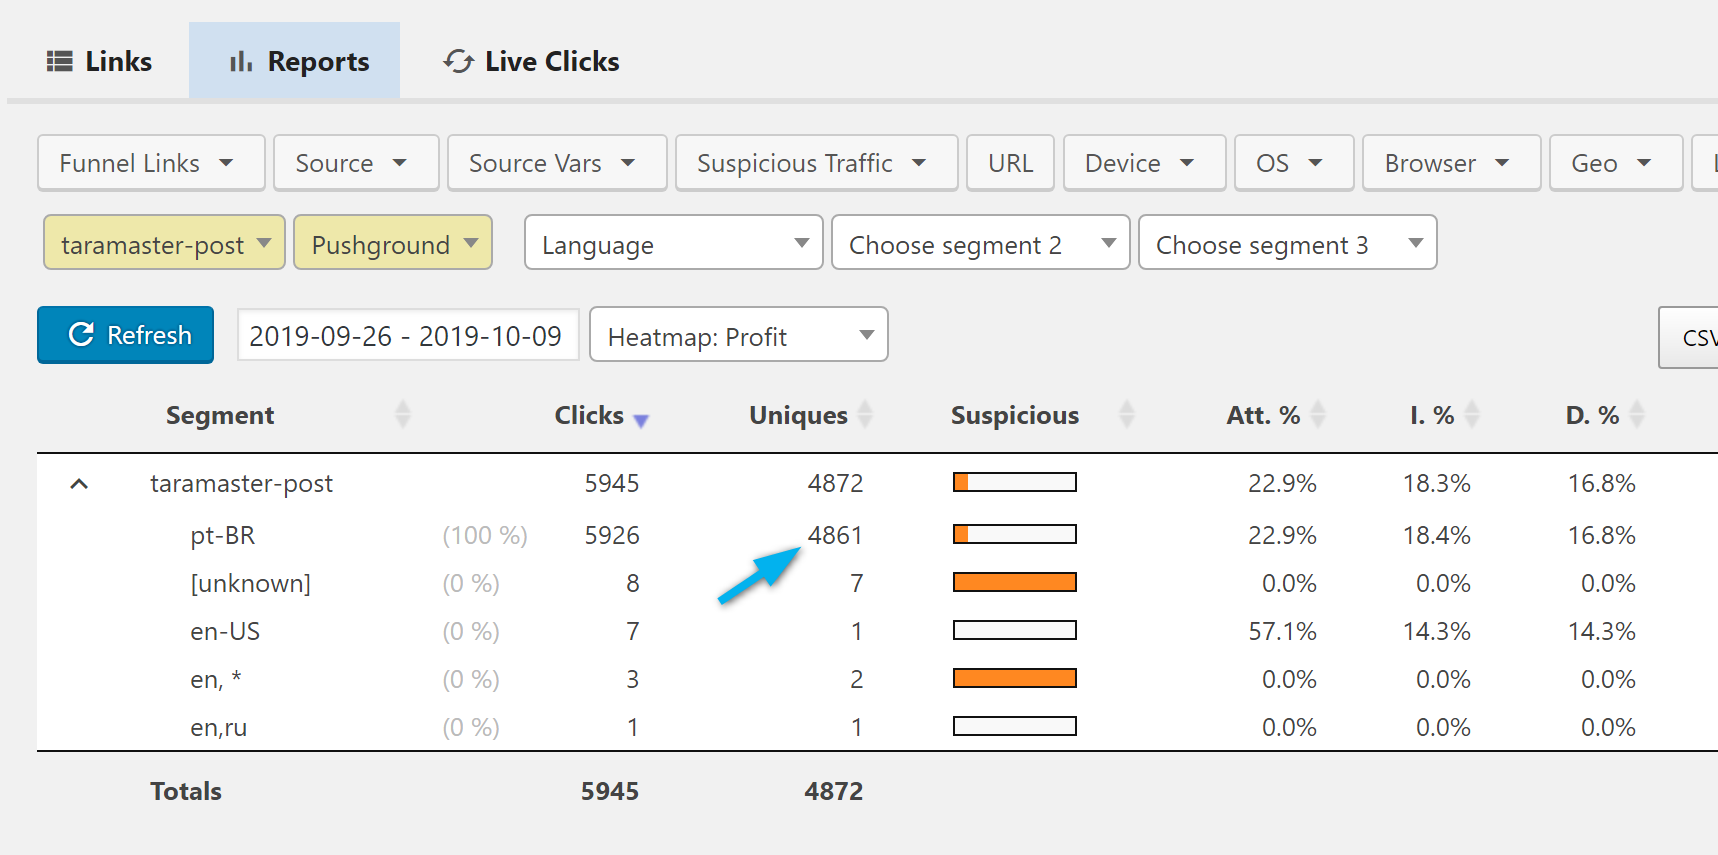Image resolution: width=1718 pixels, height=855 pixels.
Task: Click the en,ru empty suspicious bar
Action: [x=1015, y=726]
